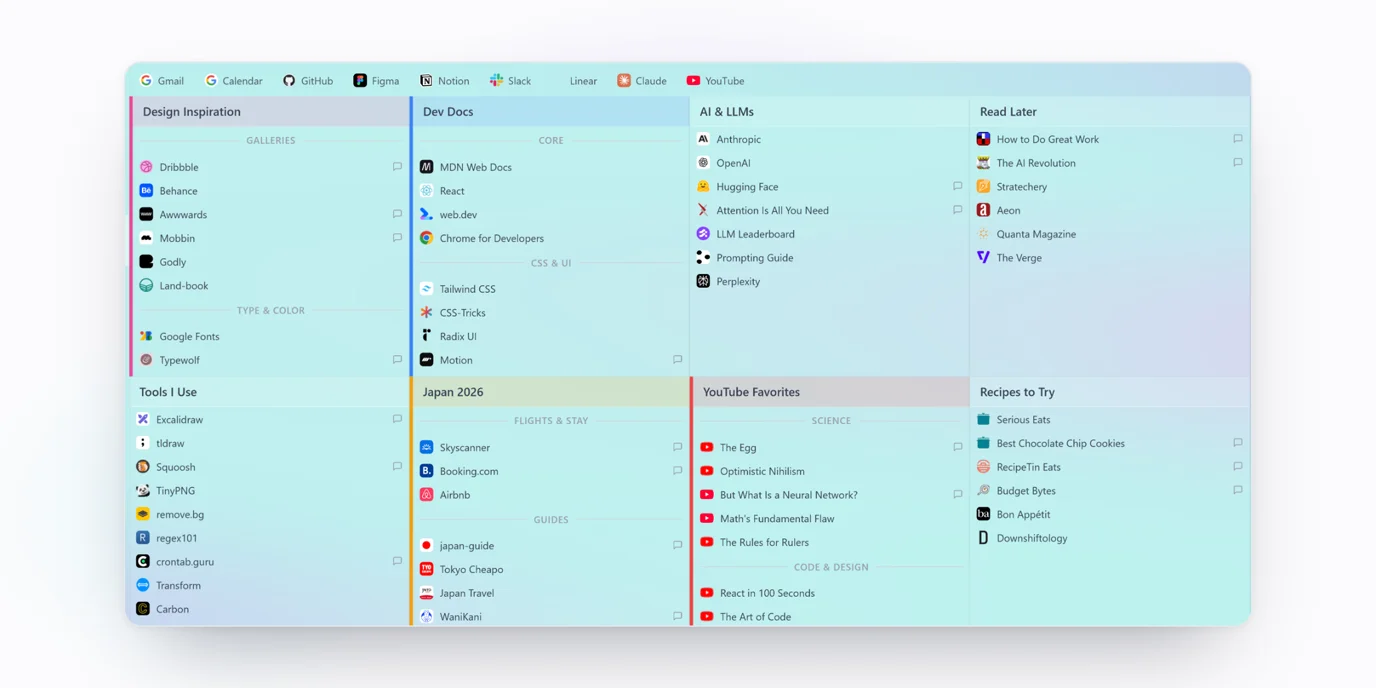
Task: Click the Behance icon in Galleries
Action: point(146,191)
